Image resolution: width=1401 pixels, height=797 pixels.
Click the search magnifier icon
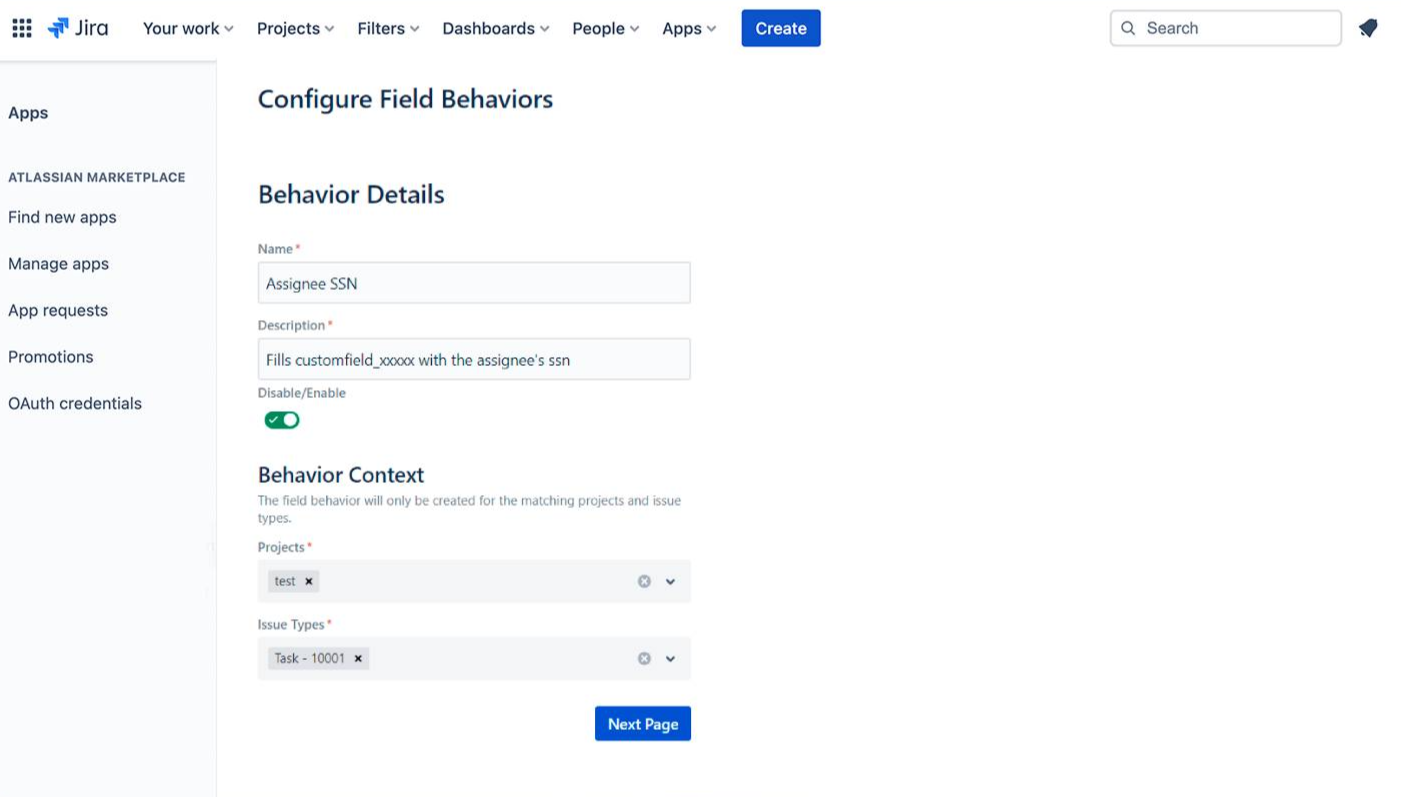point(1128,28)
